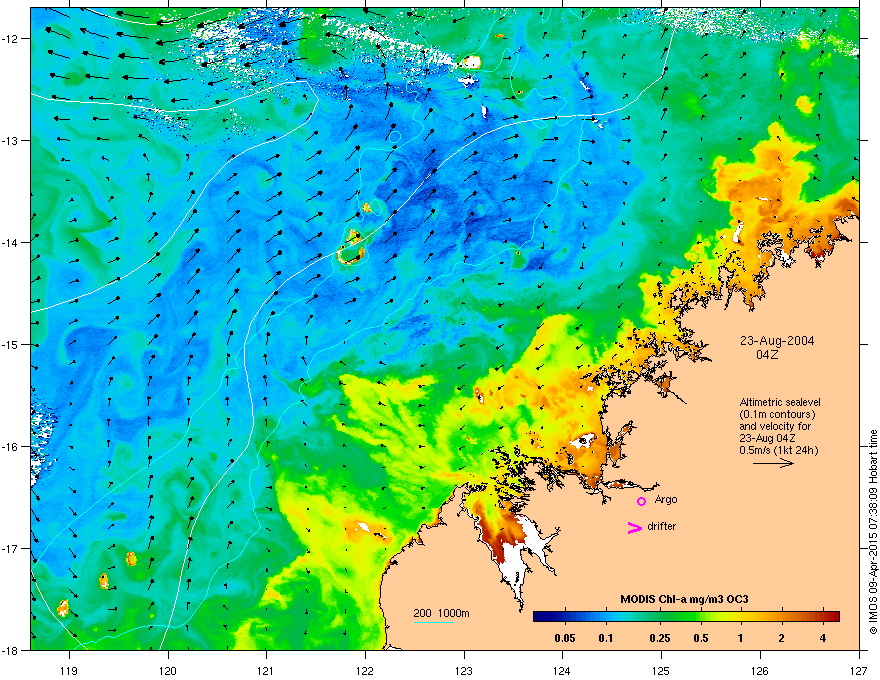Click the IMOS copyright timestamp text
Image resolution: width=880 pixels, height=680 pixels.
(x=873, y=532)
